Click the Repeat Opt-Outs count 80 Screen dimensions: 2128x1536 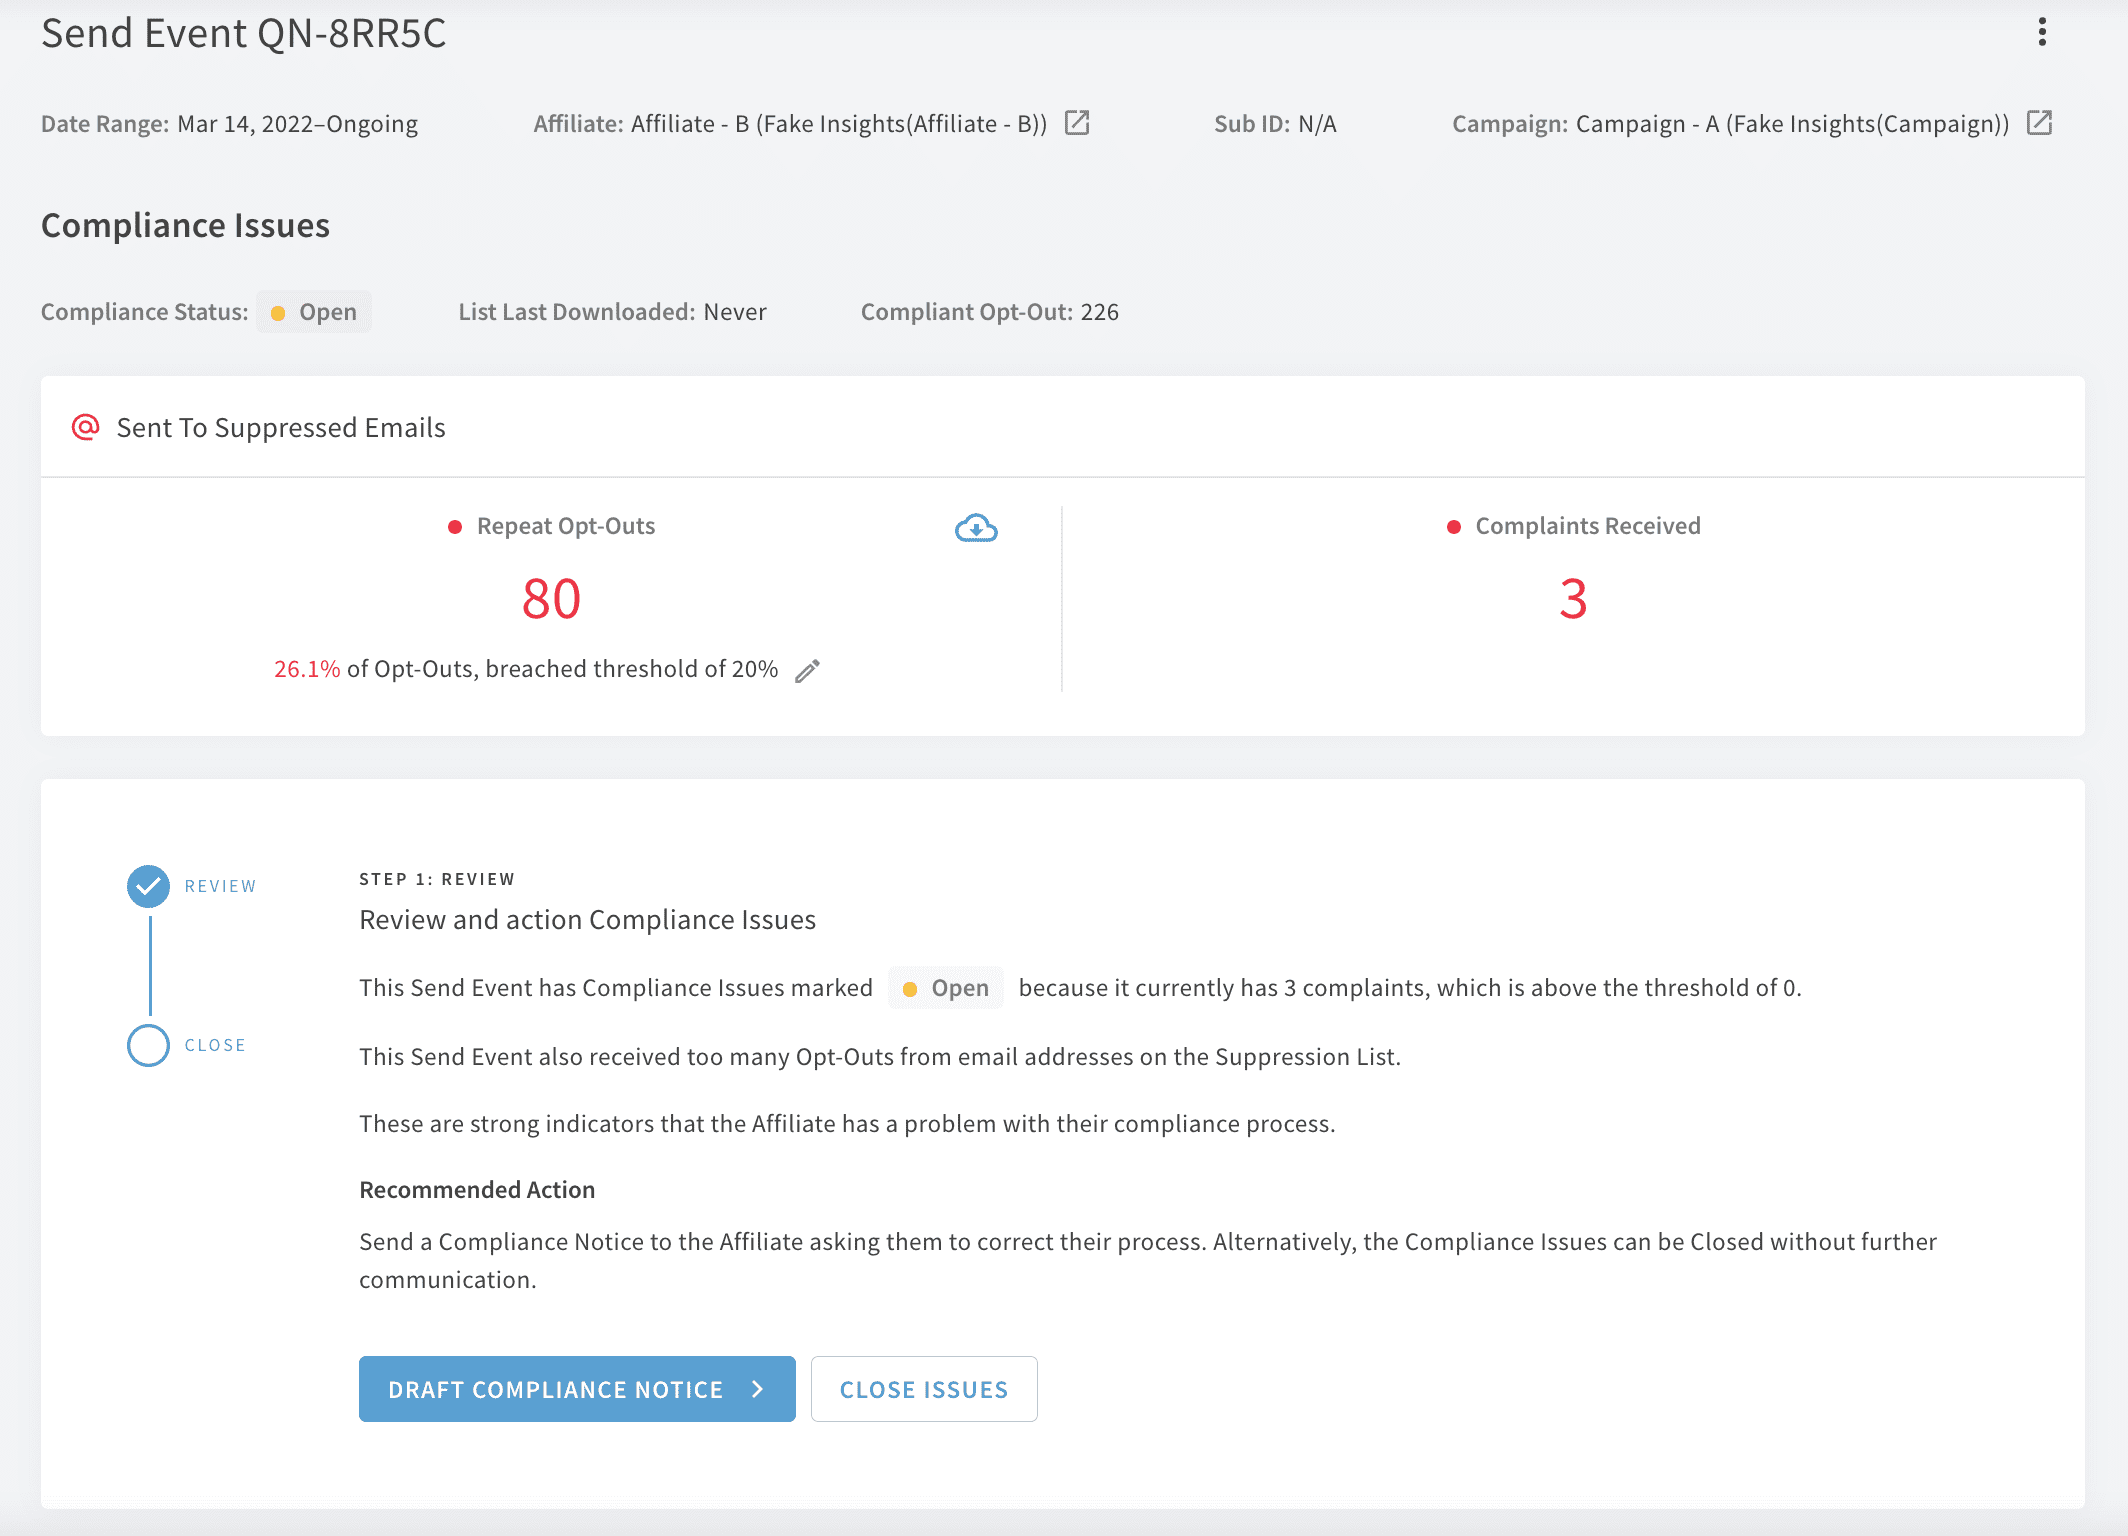point(551,599)
